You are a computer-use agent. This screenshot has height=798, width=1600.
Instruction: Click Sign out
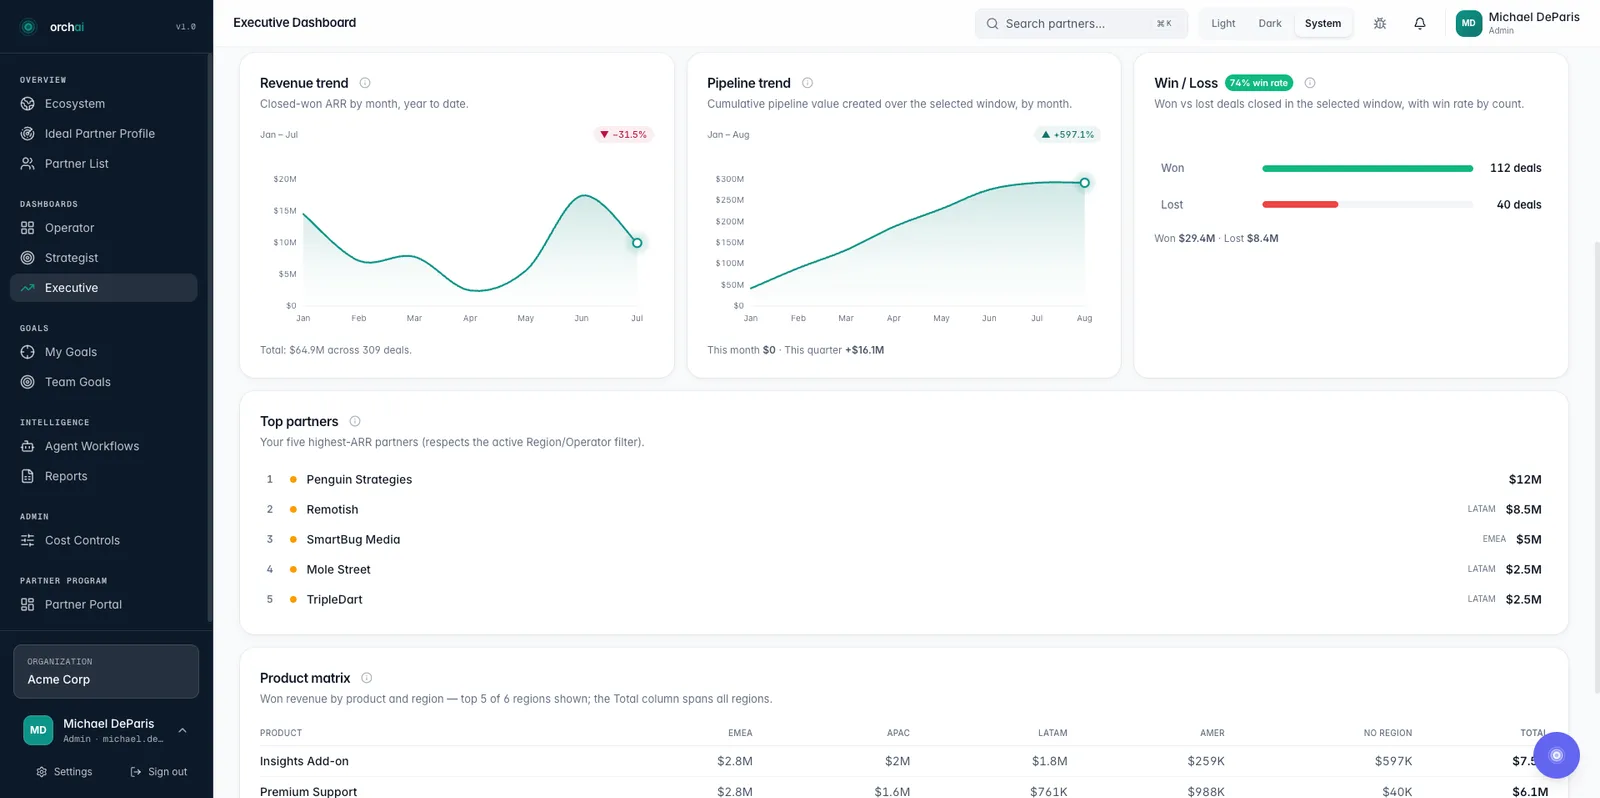coord(159,772)
